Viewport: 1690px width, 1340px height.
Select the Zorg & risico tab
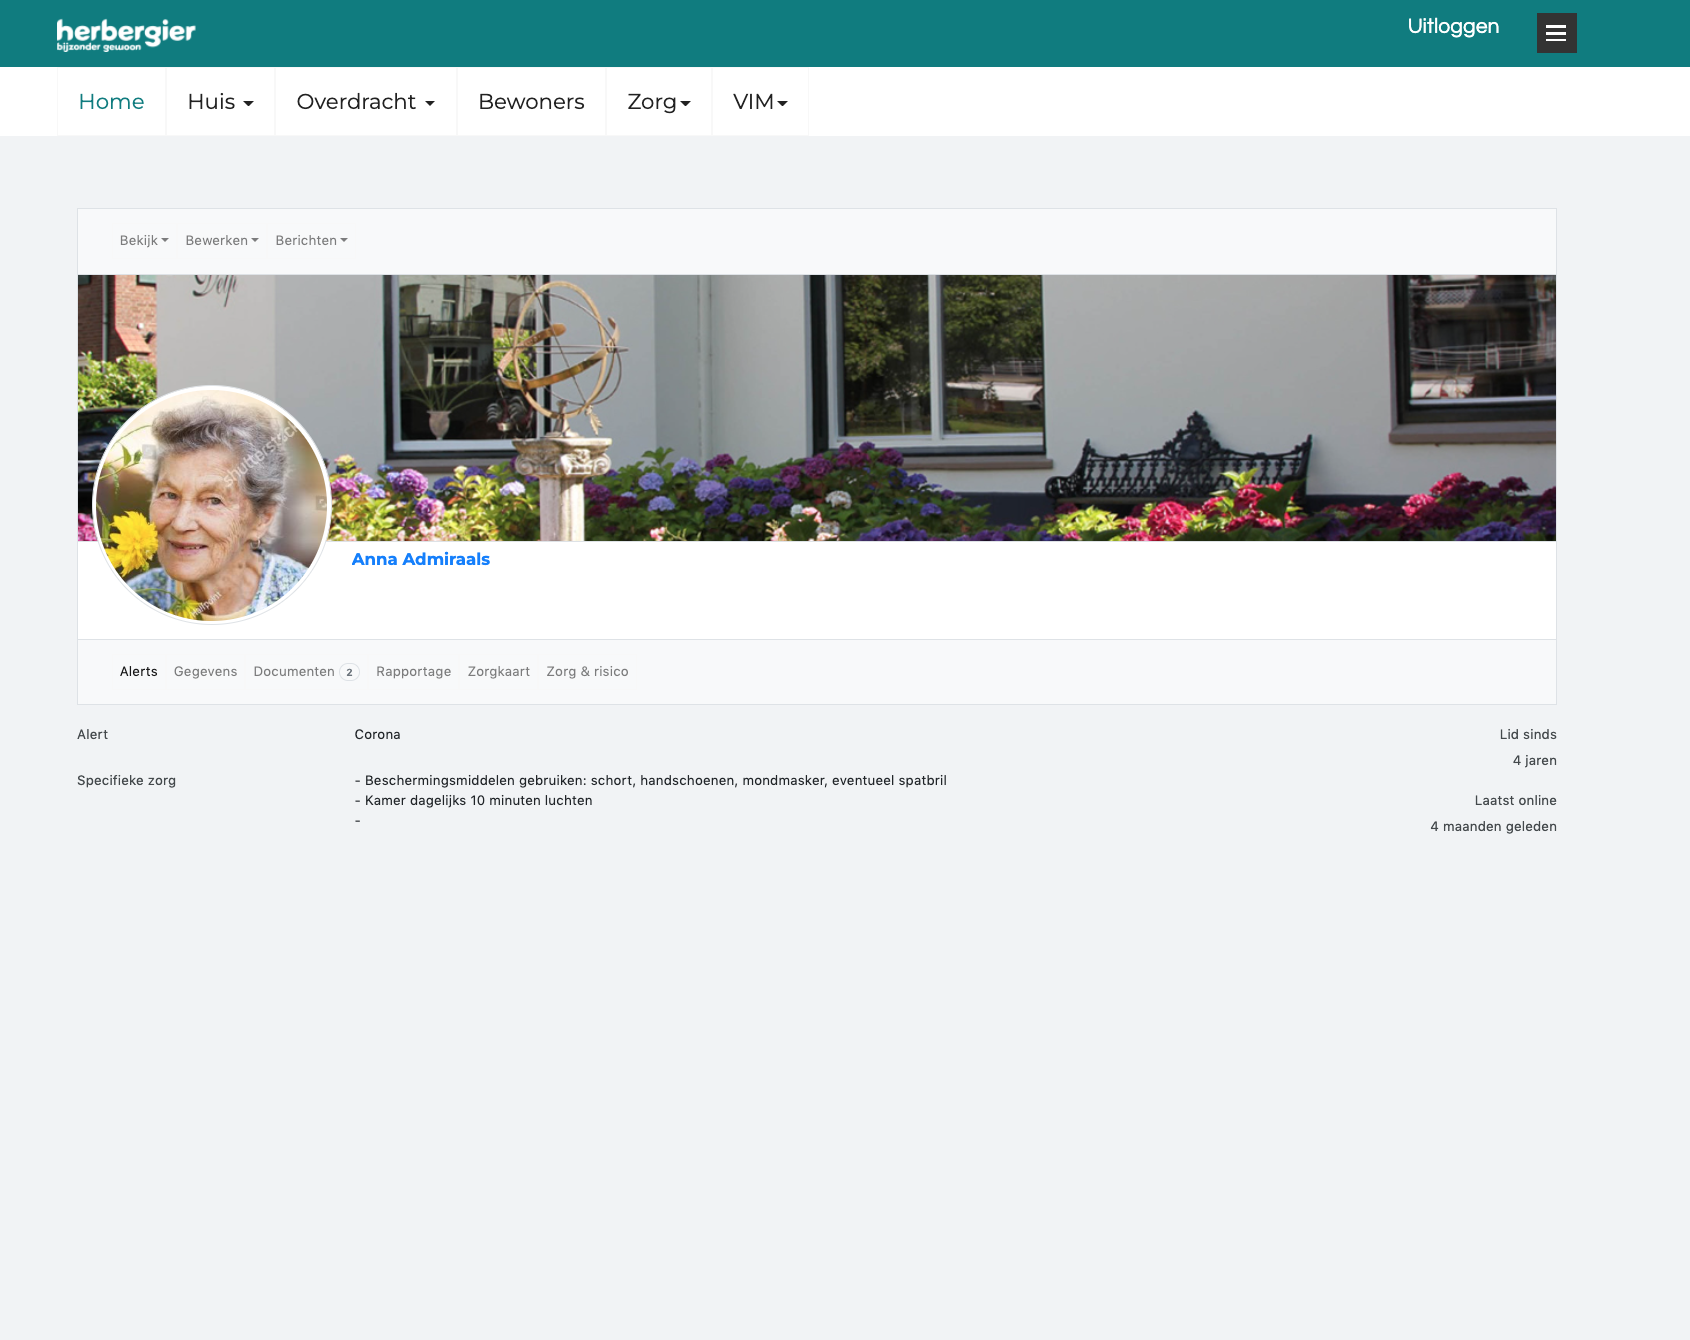587,672
